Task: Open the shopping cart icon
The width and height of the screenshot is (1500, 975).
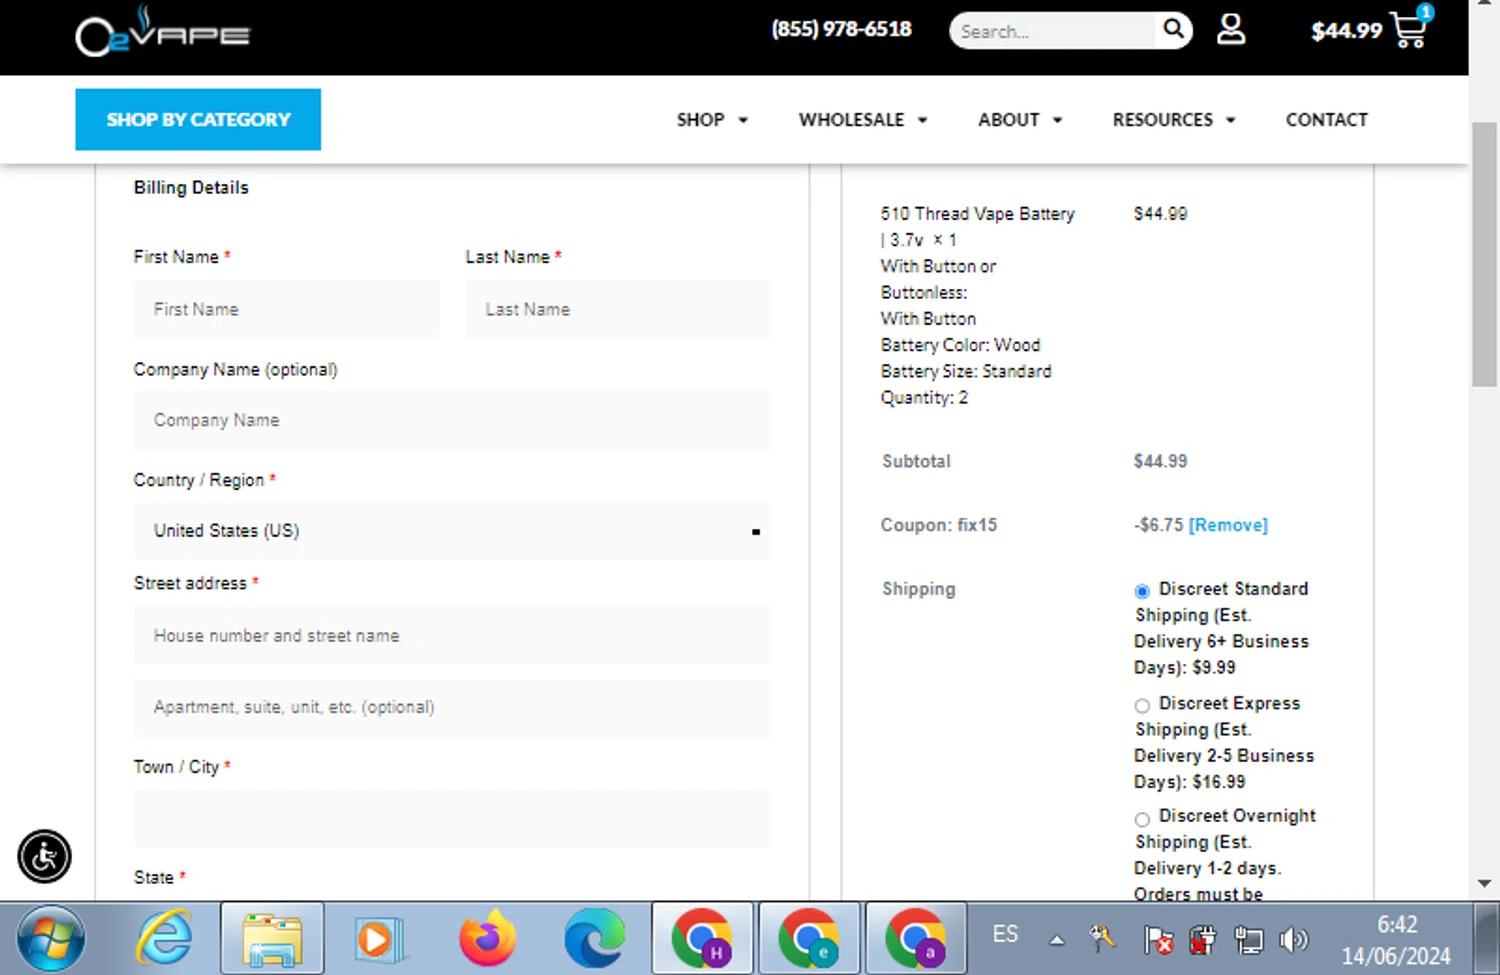Action: 1409,31
